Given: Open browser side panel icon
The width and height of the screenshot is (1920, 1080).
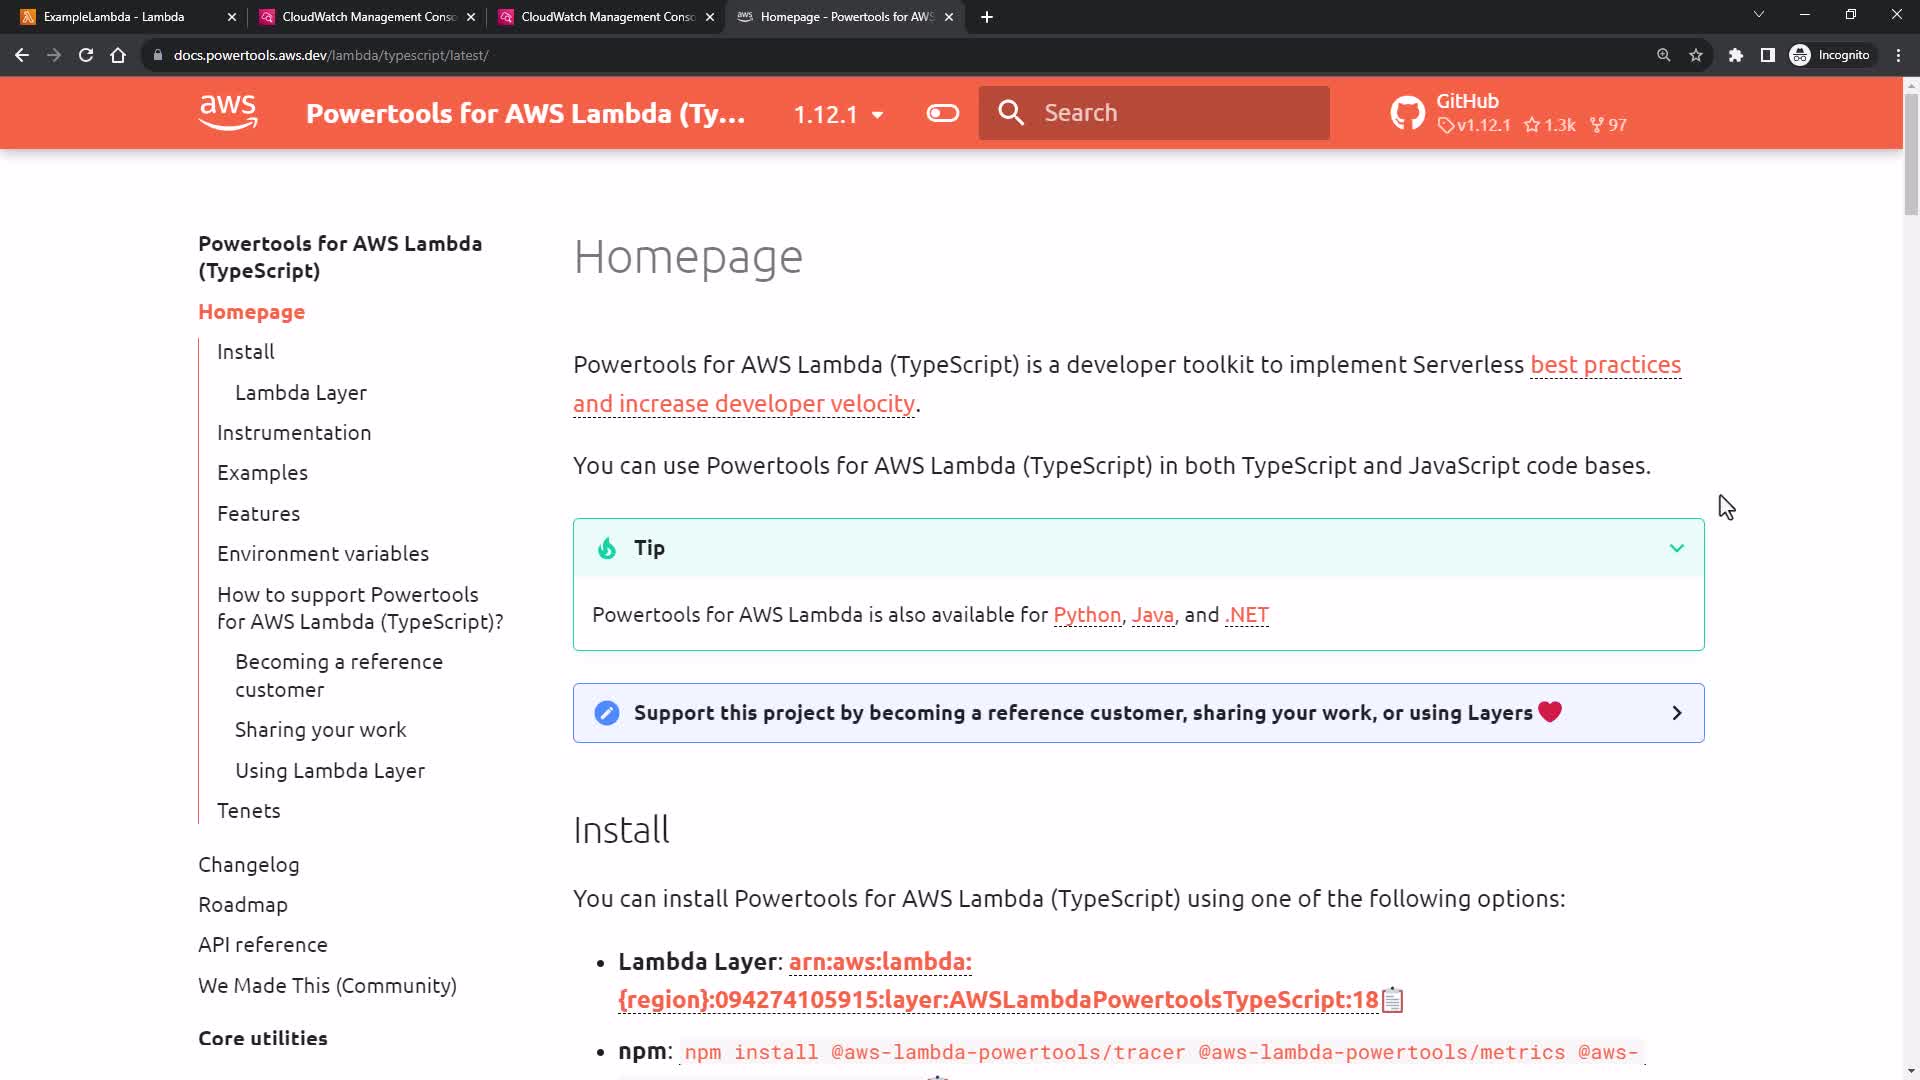Looking at the screenshot, I should pyautogui.click(x=1768, y=55).
